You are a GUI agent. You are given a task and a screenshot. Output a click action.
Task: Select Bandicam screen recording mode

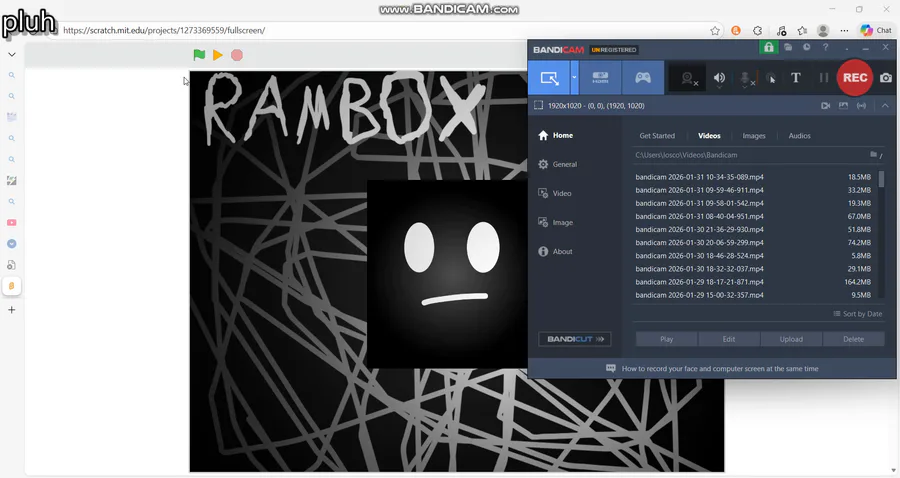point(549,77)
